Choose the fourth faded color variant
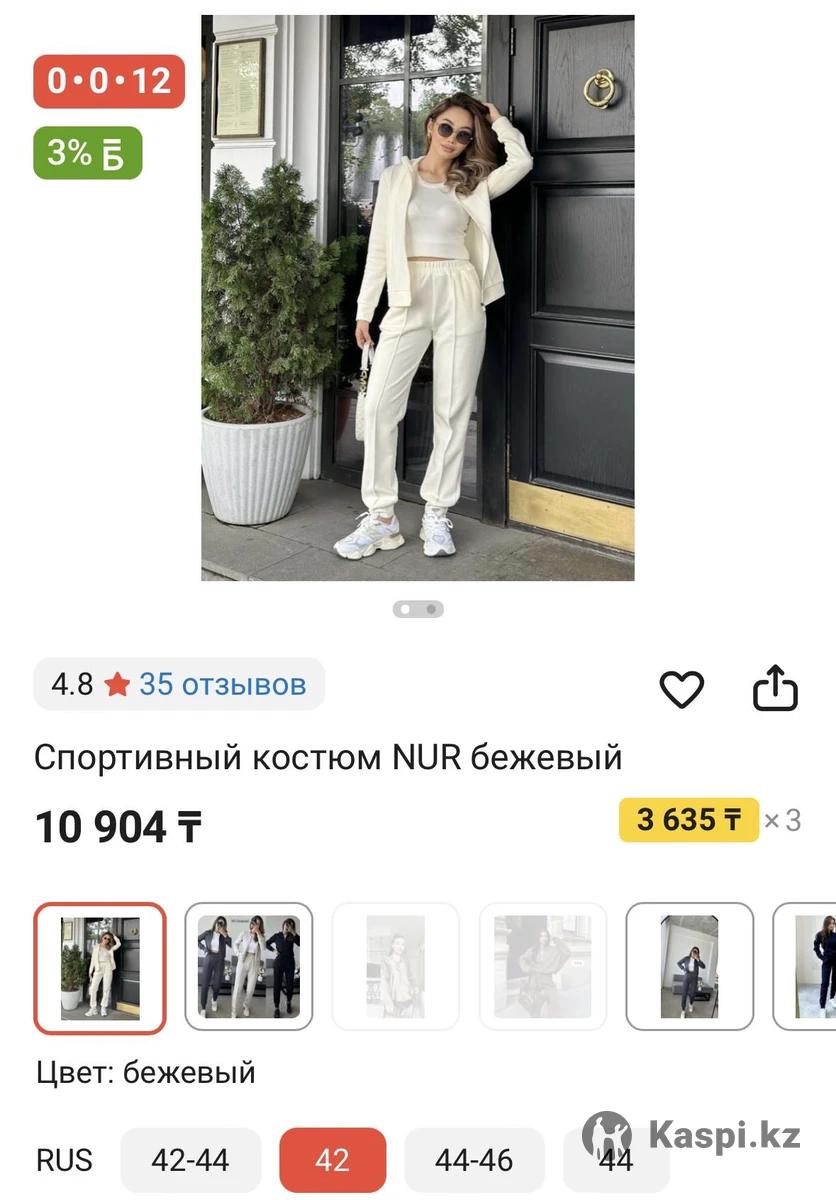The height and width of the screenshot is (1200, 836). click(x=543, y=967)
